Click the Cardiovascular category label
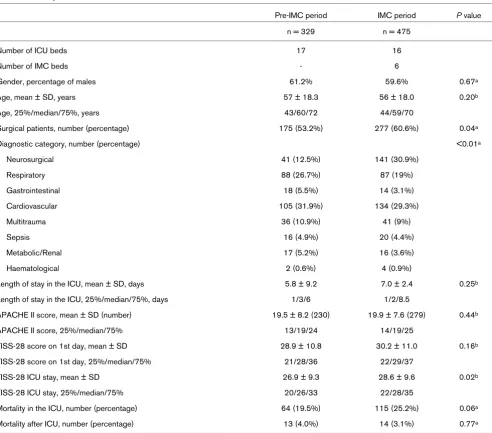492x433 pixels. coord(32,206)
